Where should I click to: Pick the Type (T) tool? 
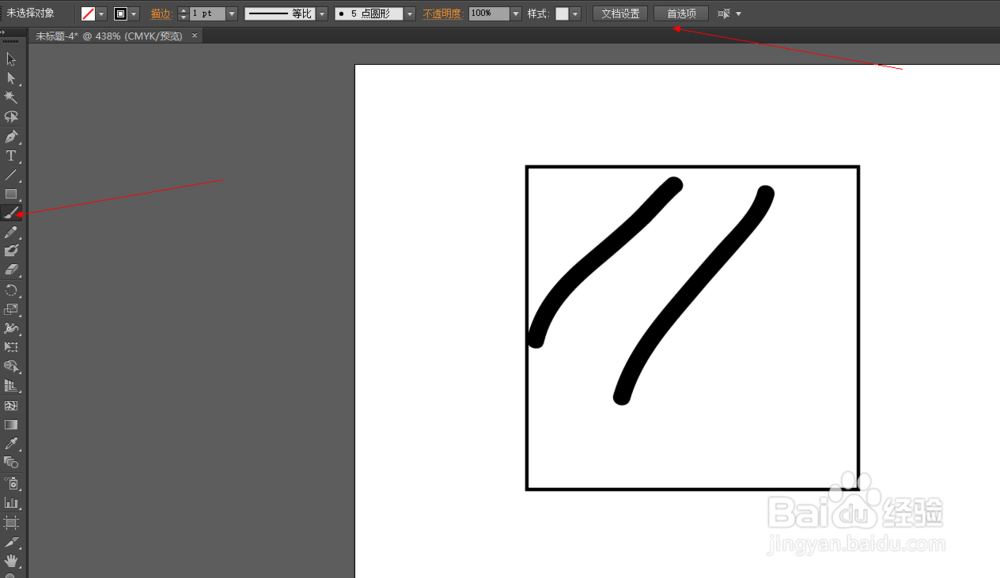click(x=11, y=156)
